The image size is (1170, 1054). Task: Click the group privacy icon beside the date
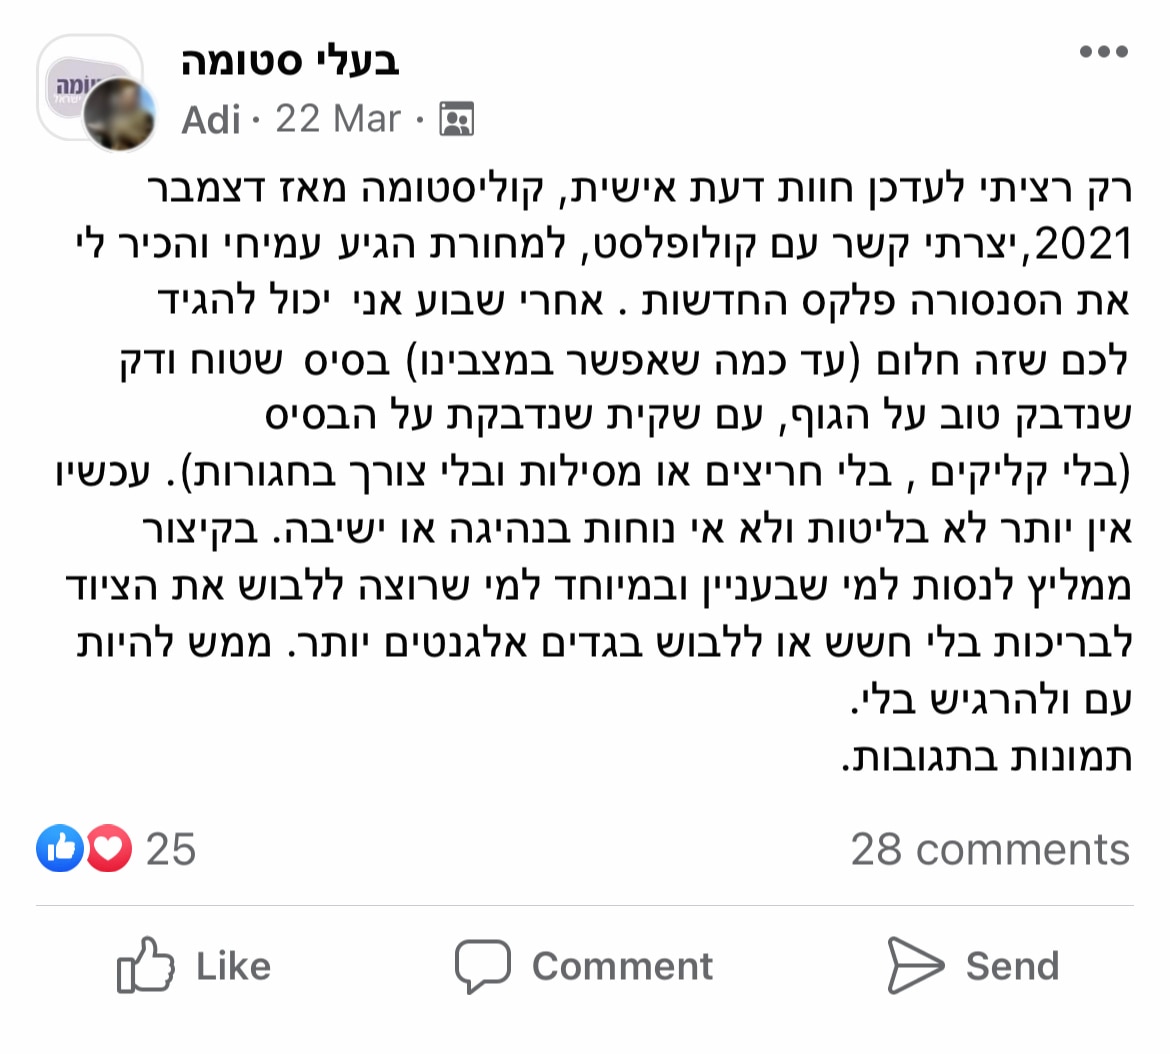tap(457, 119)
